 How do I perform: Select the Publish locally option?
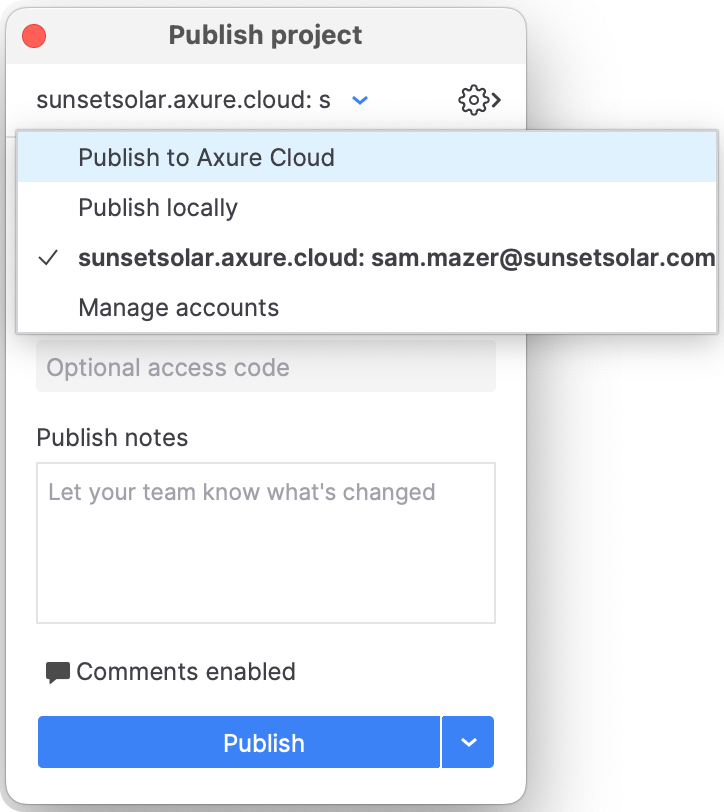(158, 208)
